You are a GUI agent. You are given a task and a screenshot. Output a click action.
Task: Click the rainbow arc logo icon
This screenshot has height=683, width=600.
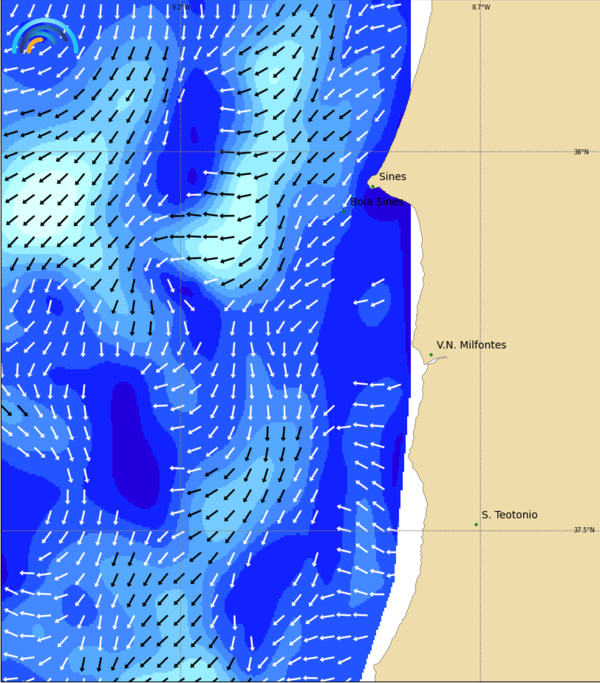pyautogui.click(x=44, y=37)
